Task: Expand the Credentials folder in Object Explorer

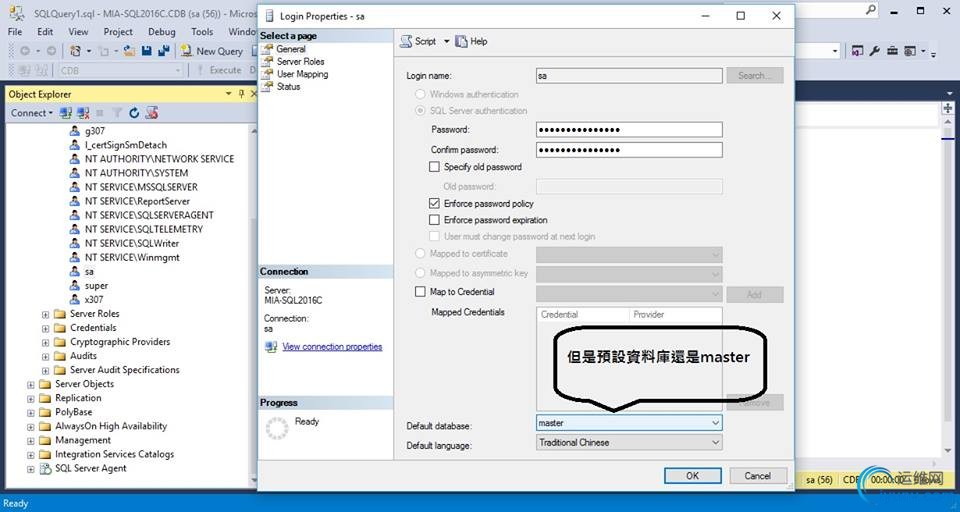Action: point(45,328)
